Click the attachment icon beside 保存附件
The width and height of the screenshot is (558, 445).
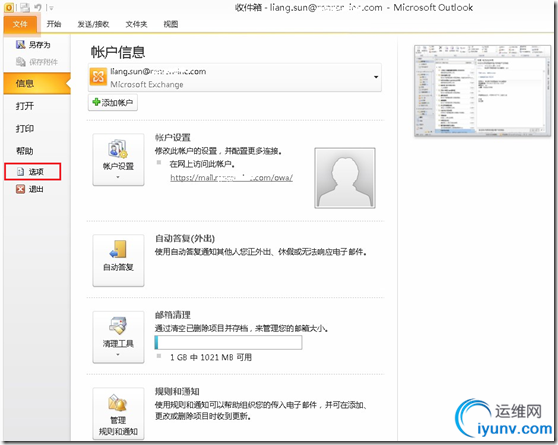21,62
